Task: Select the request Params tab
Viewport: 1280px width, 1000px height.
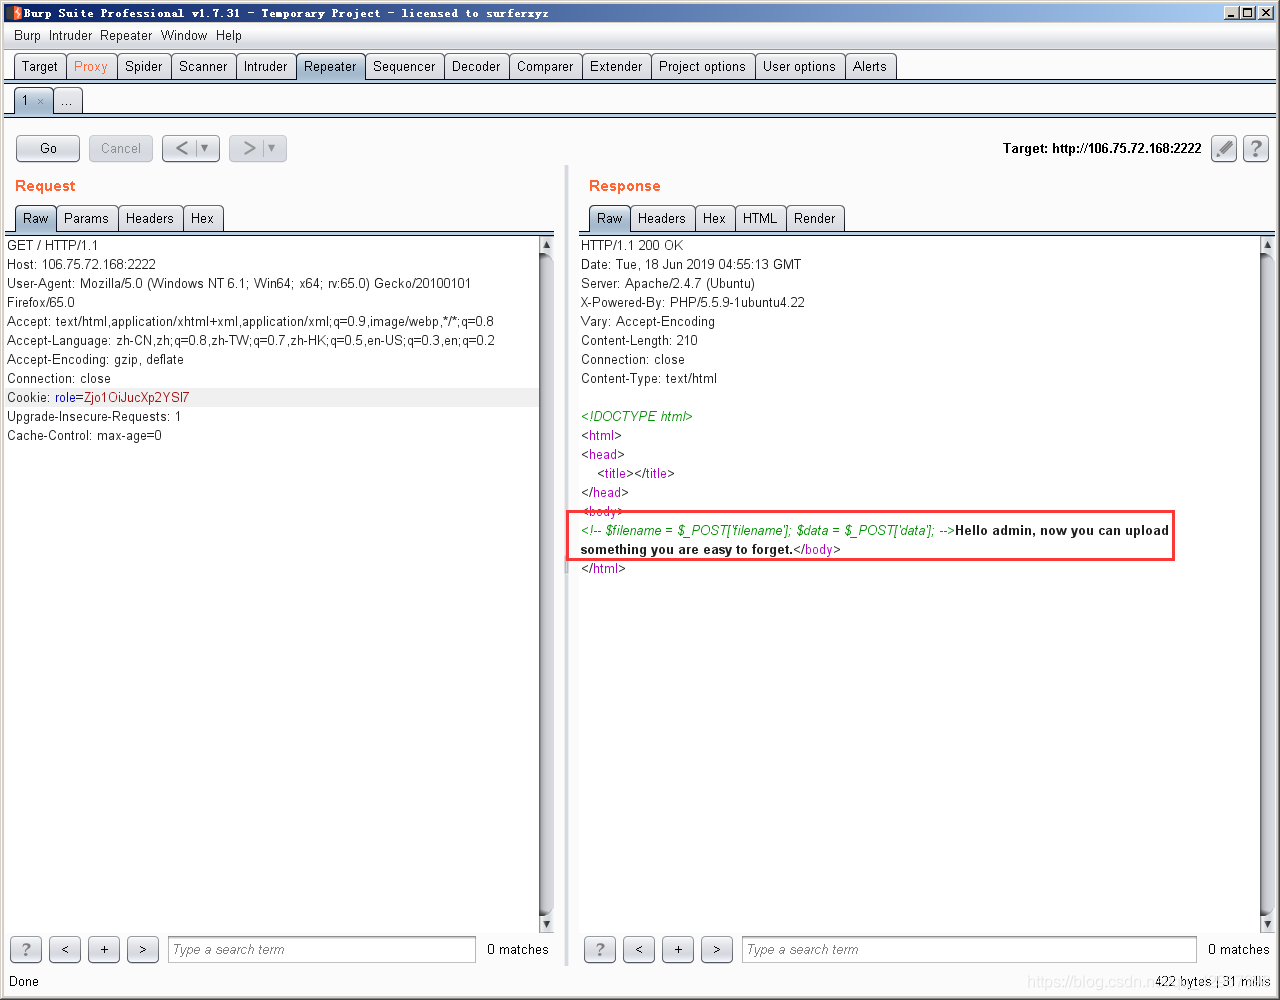Action: 86,218
